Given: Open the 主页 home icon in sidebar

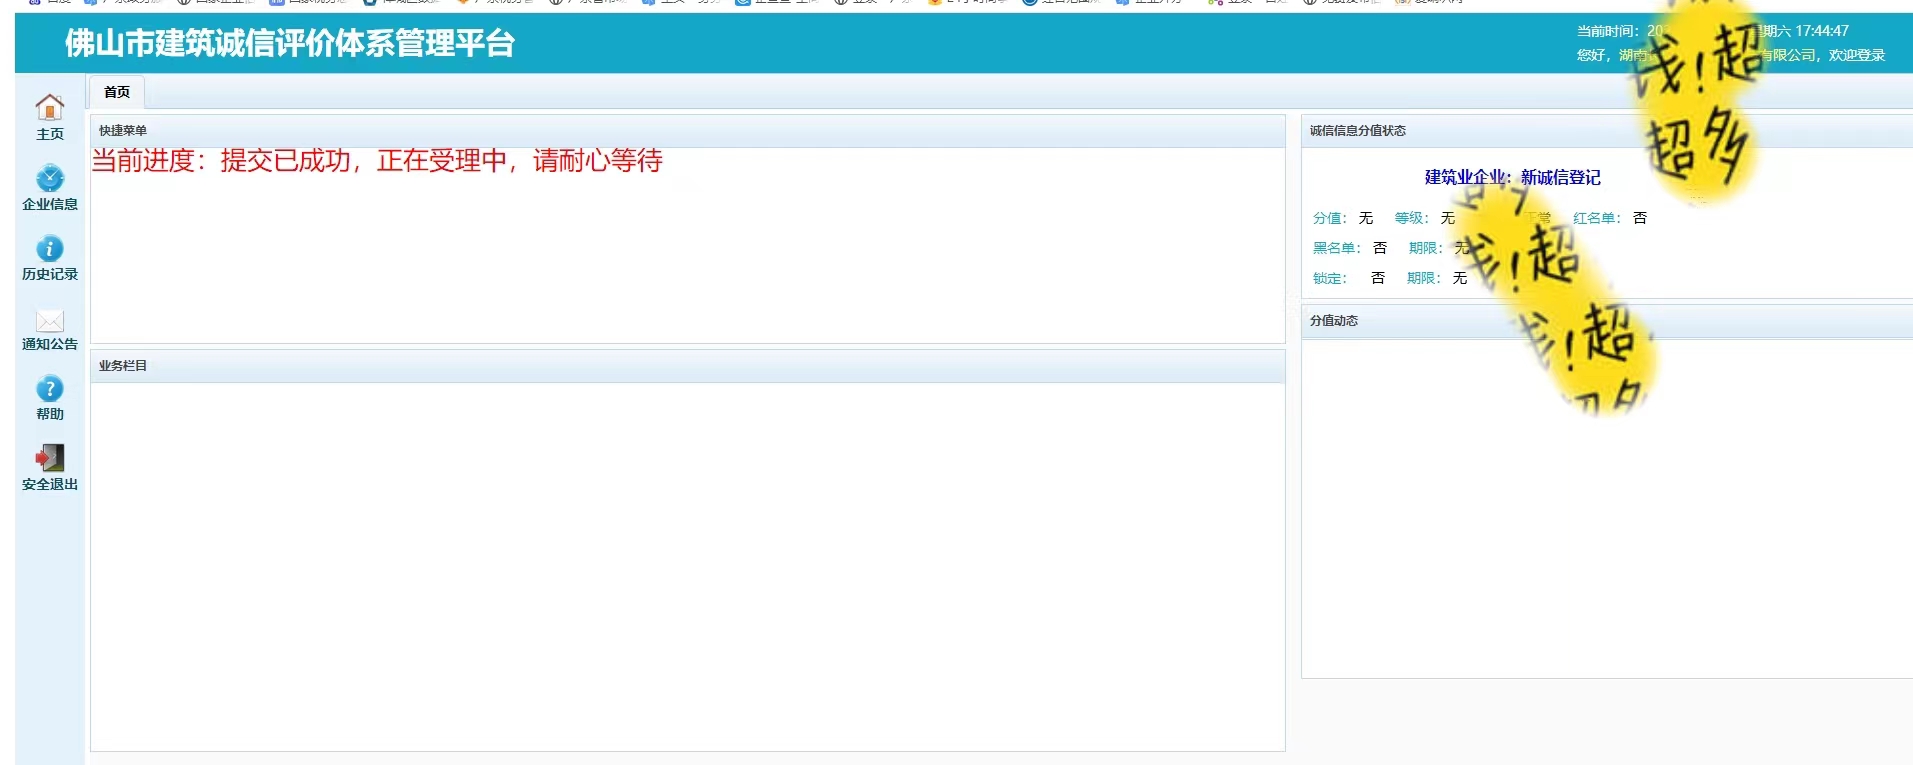Looking at the screenshot, I should coord(49,107).
